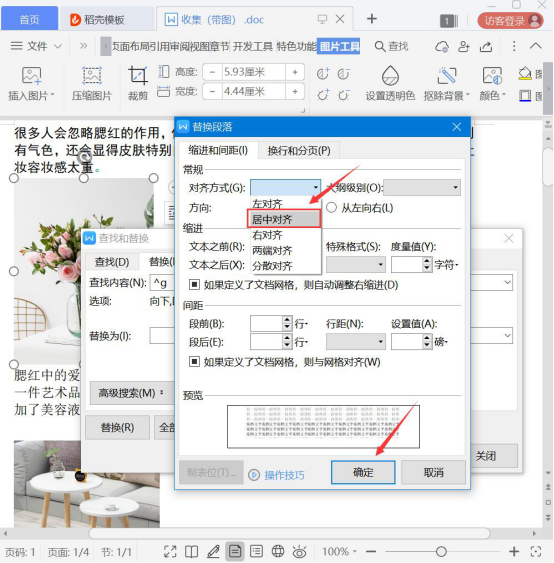Click the Remove Background (抠除背景) icon
The width and height of the screenshot is (554, 563).
pos(446,76)
